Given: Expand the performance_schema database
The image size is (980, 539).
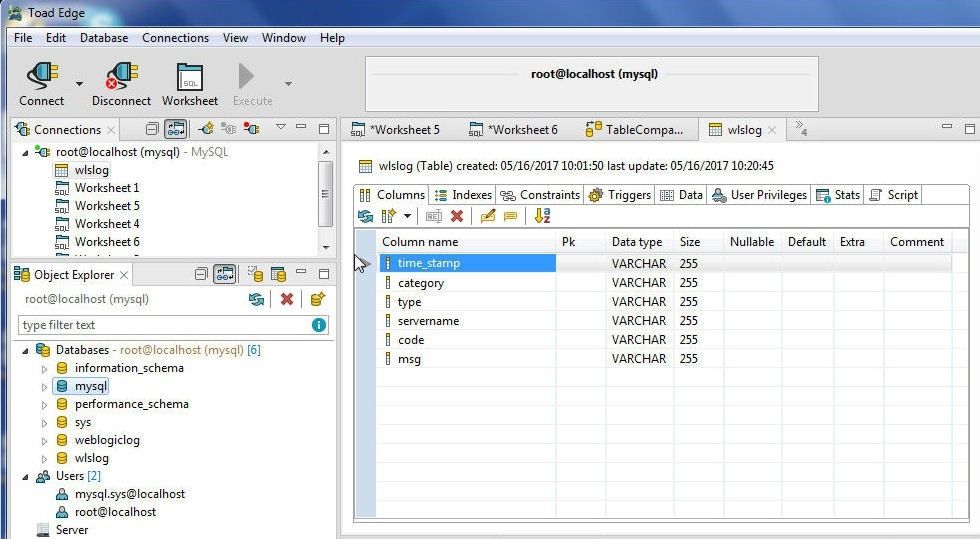Looking at the screenshot, I should pyautogui.click(x=44, y=405).
